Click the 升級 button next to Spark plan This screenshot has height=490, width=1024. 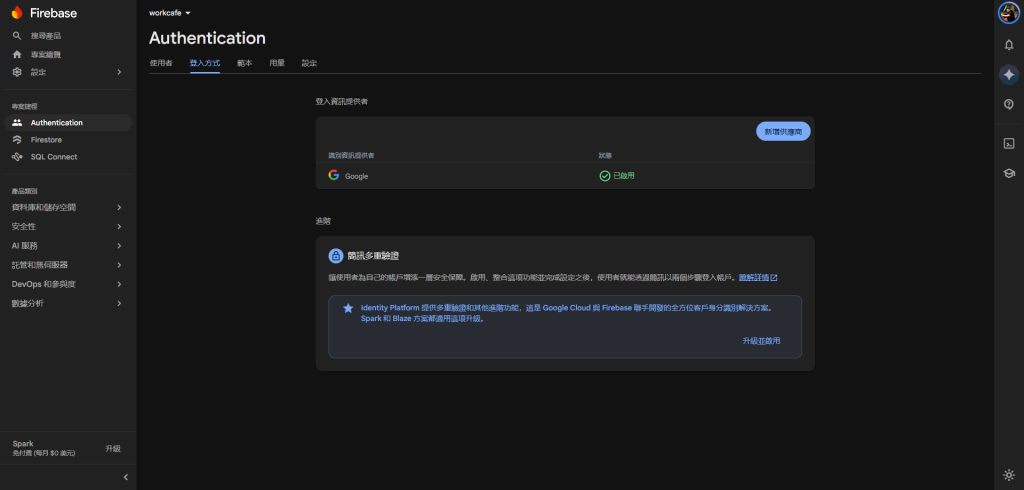(113, 449)
